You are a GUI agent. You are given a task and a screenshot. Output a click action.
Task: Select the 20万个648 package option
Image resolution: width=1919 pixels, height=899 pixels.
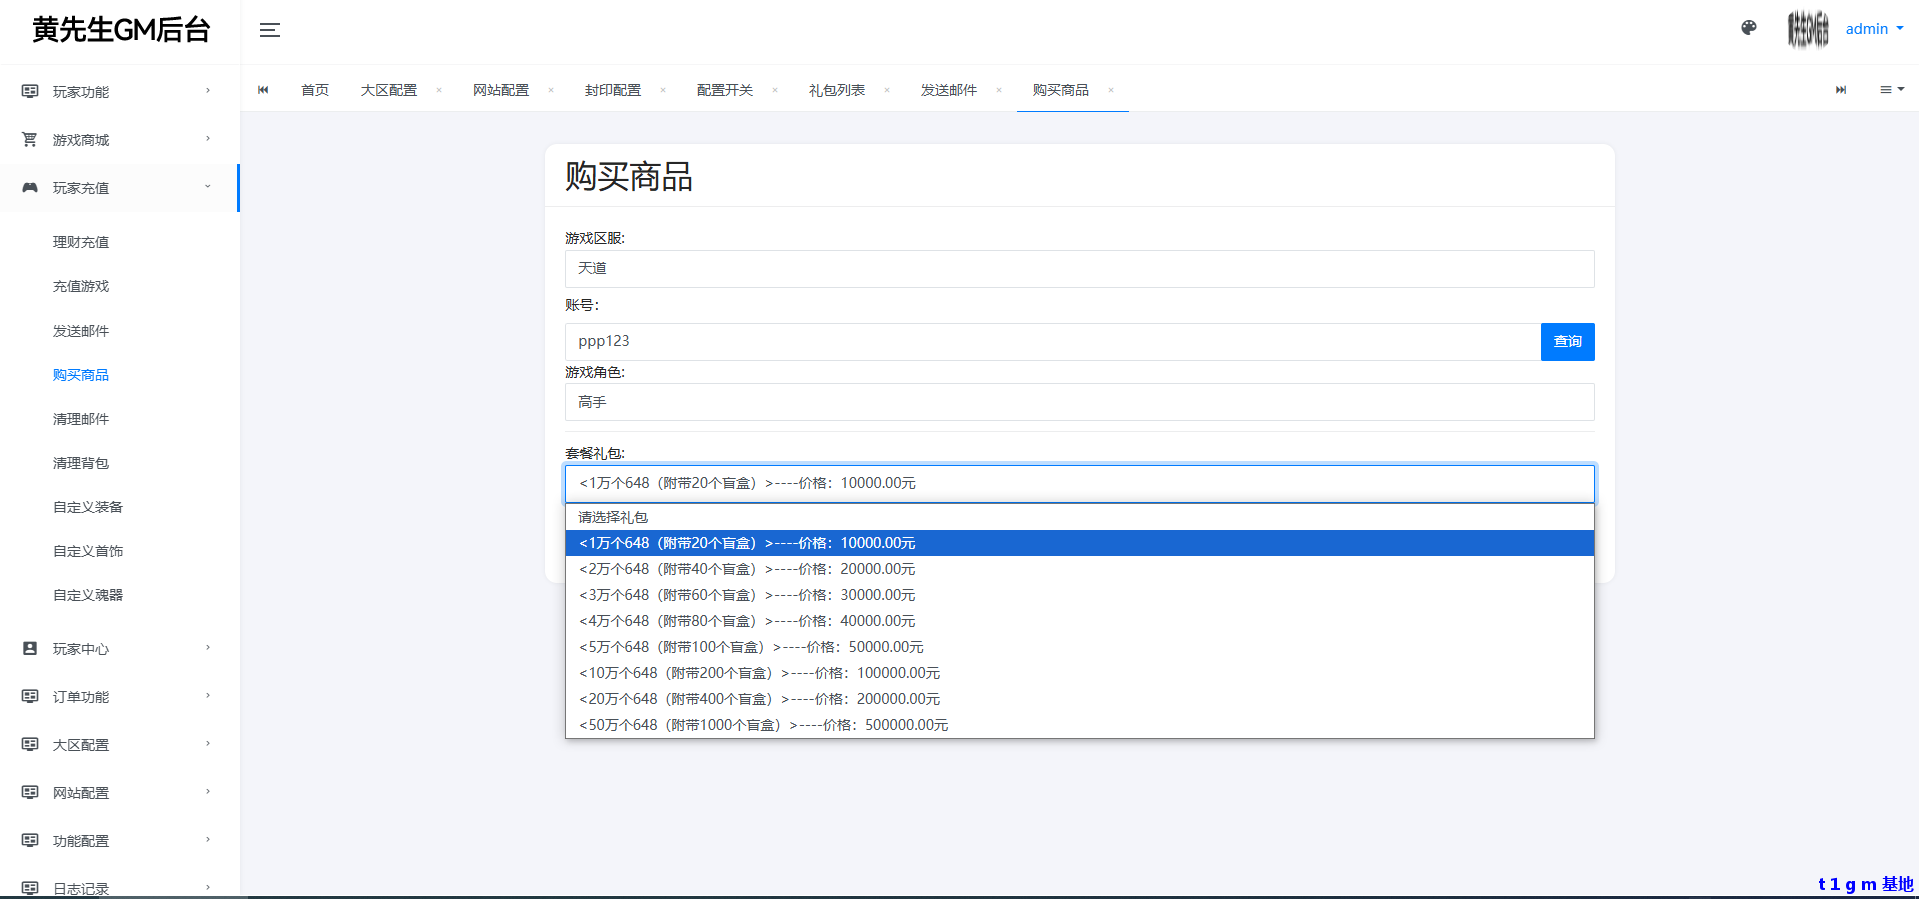(x=1079, y=699)
